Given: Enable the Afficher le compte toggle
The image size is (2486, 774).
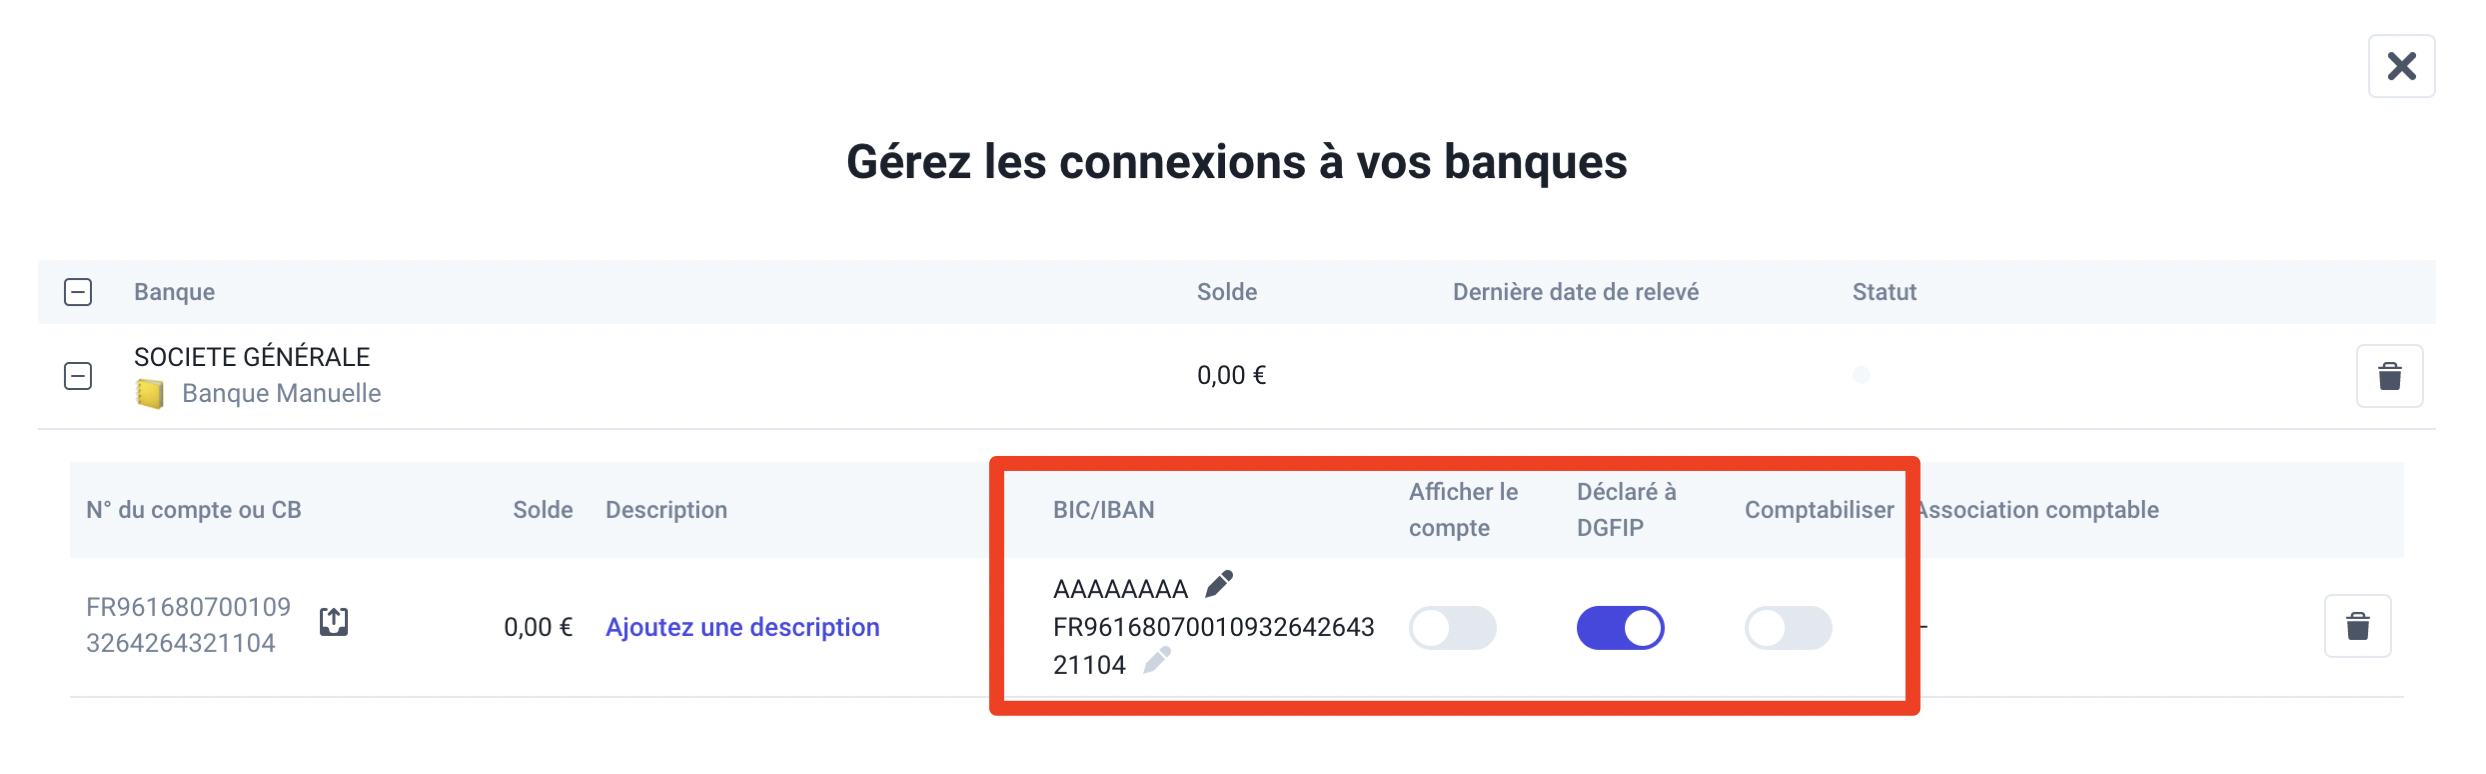Looking at the screenshot, I should point(1452,628).
